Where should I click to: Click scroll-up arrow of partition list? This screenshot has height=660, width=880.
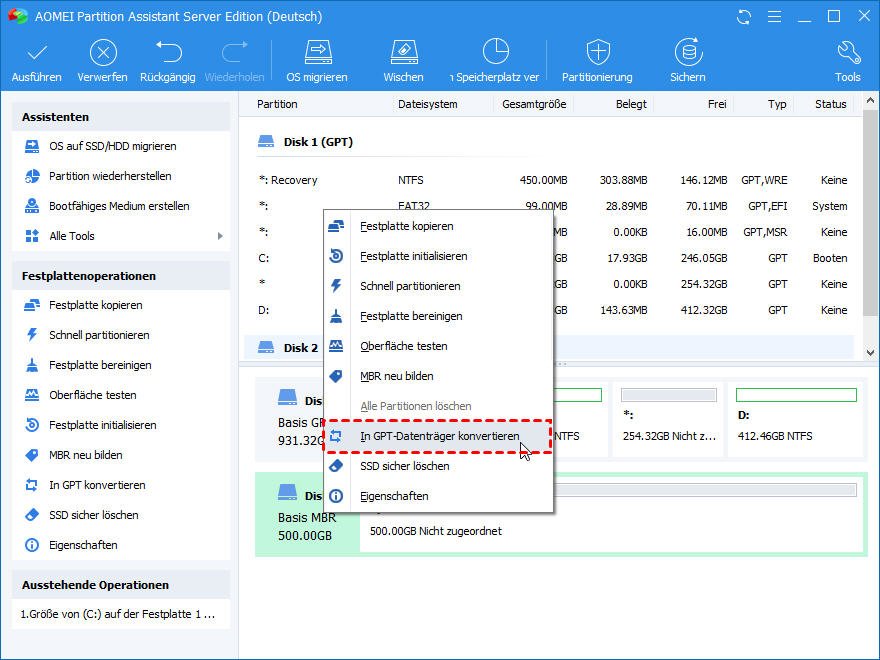[x=870, y=102]
